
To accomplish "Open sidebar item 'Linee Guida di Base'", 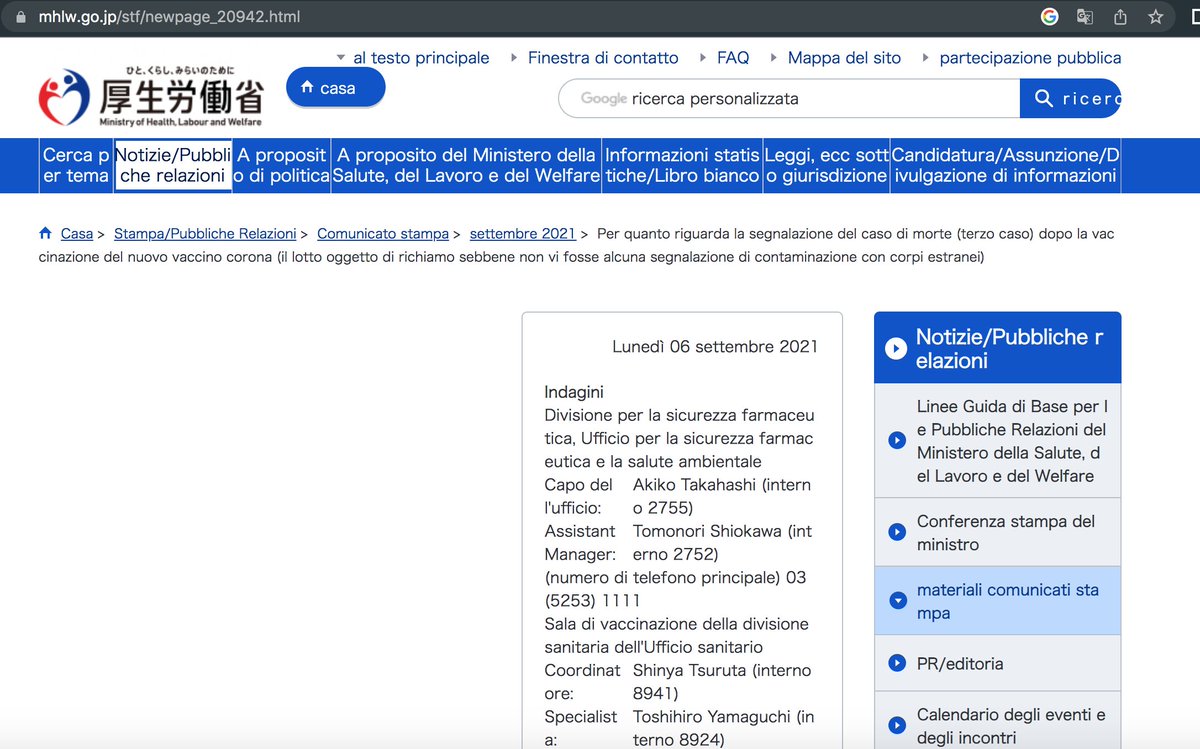I will [x=998, y=441].
